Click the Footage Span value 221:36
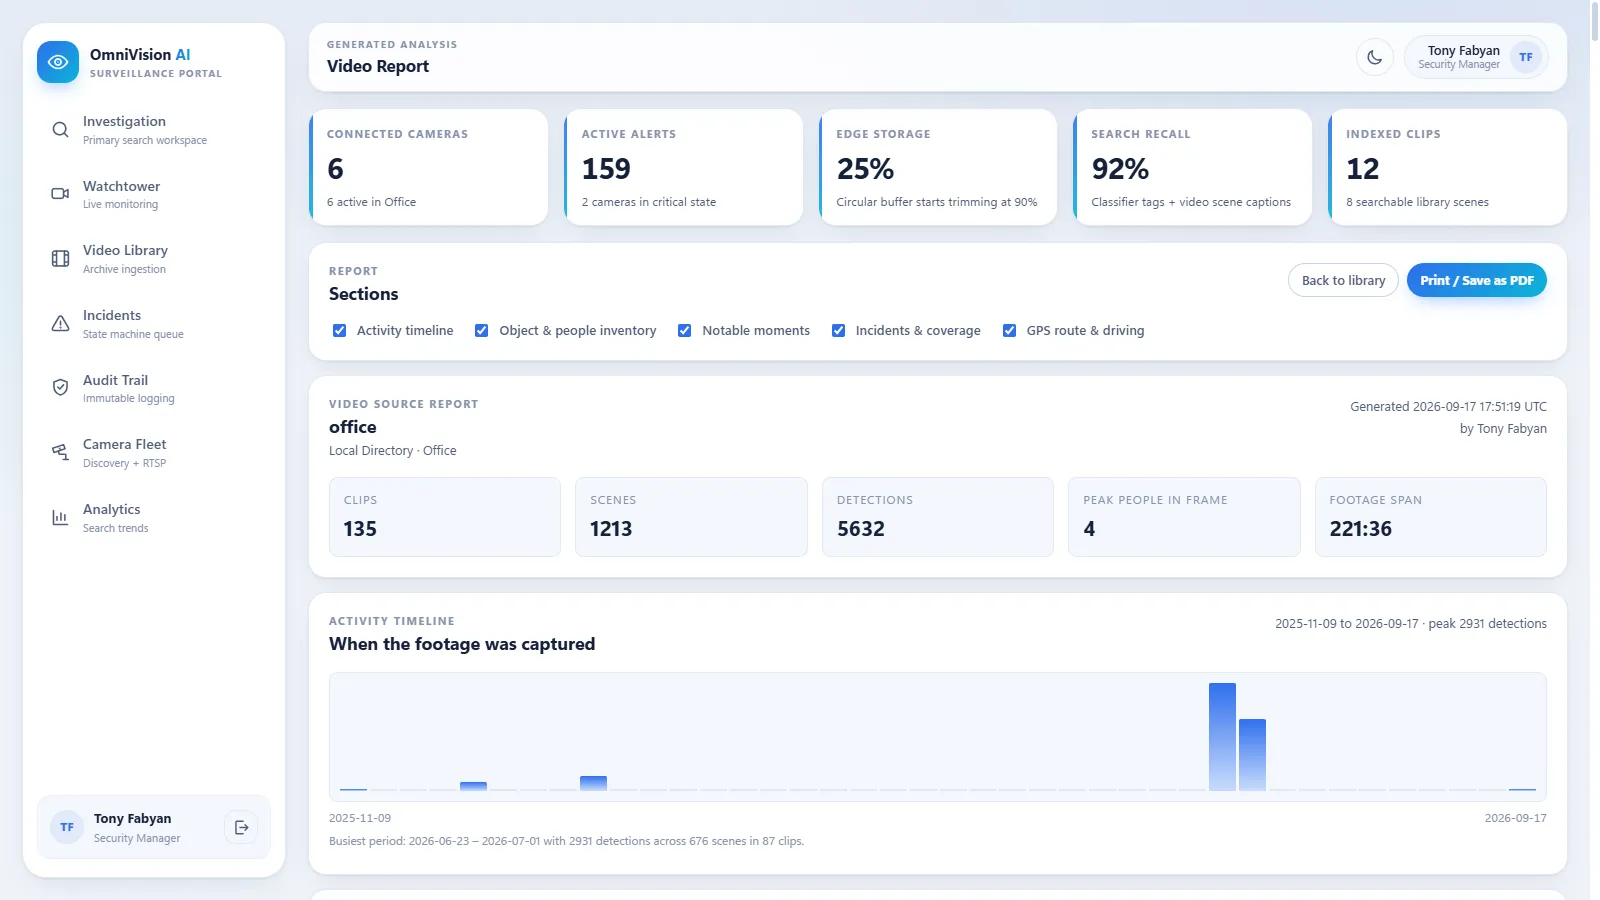 [1361, 529]
